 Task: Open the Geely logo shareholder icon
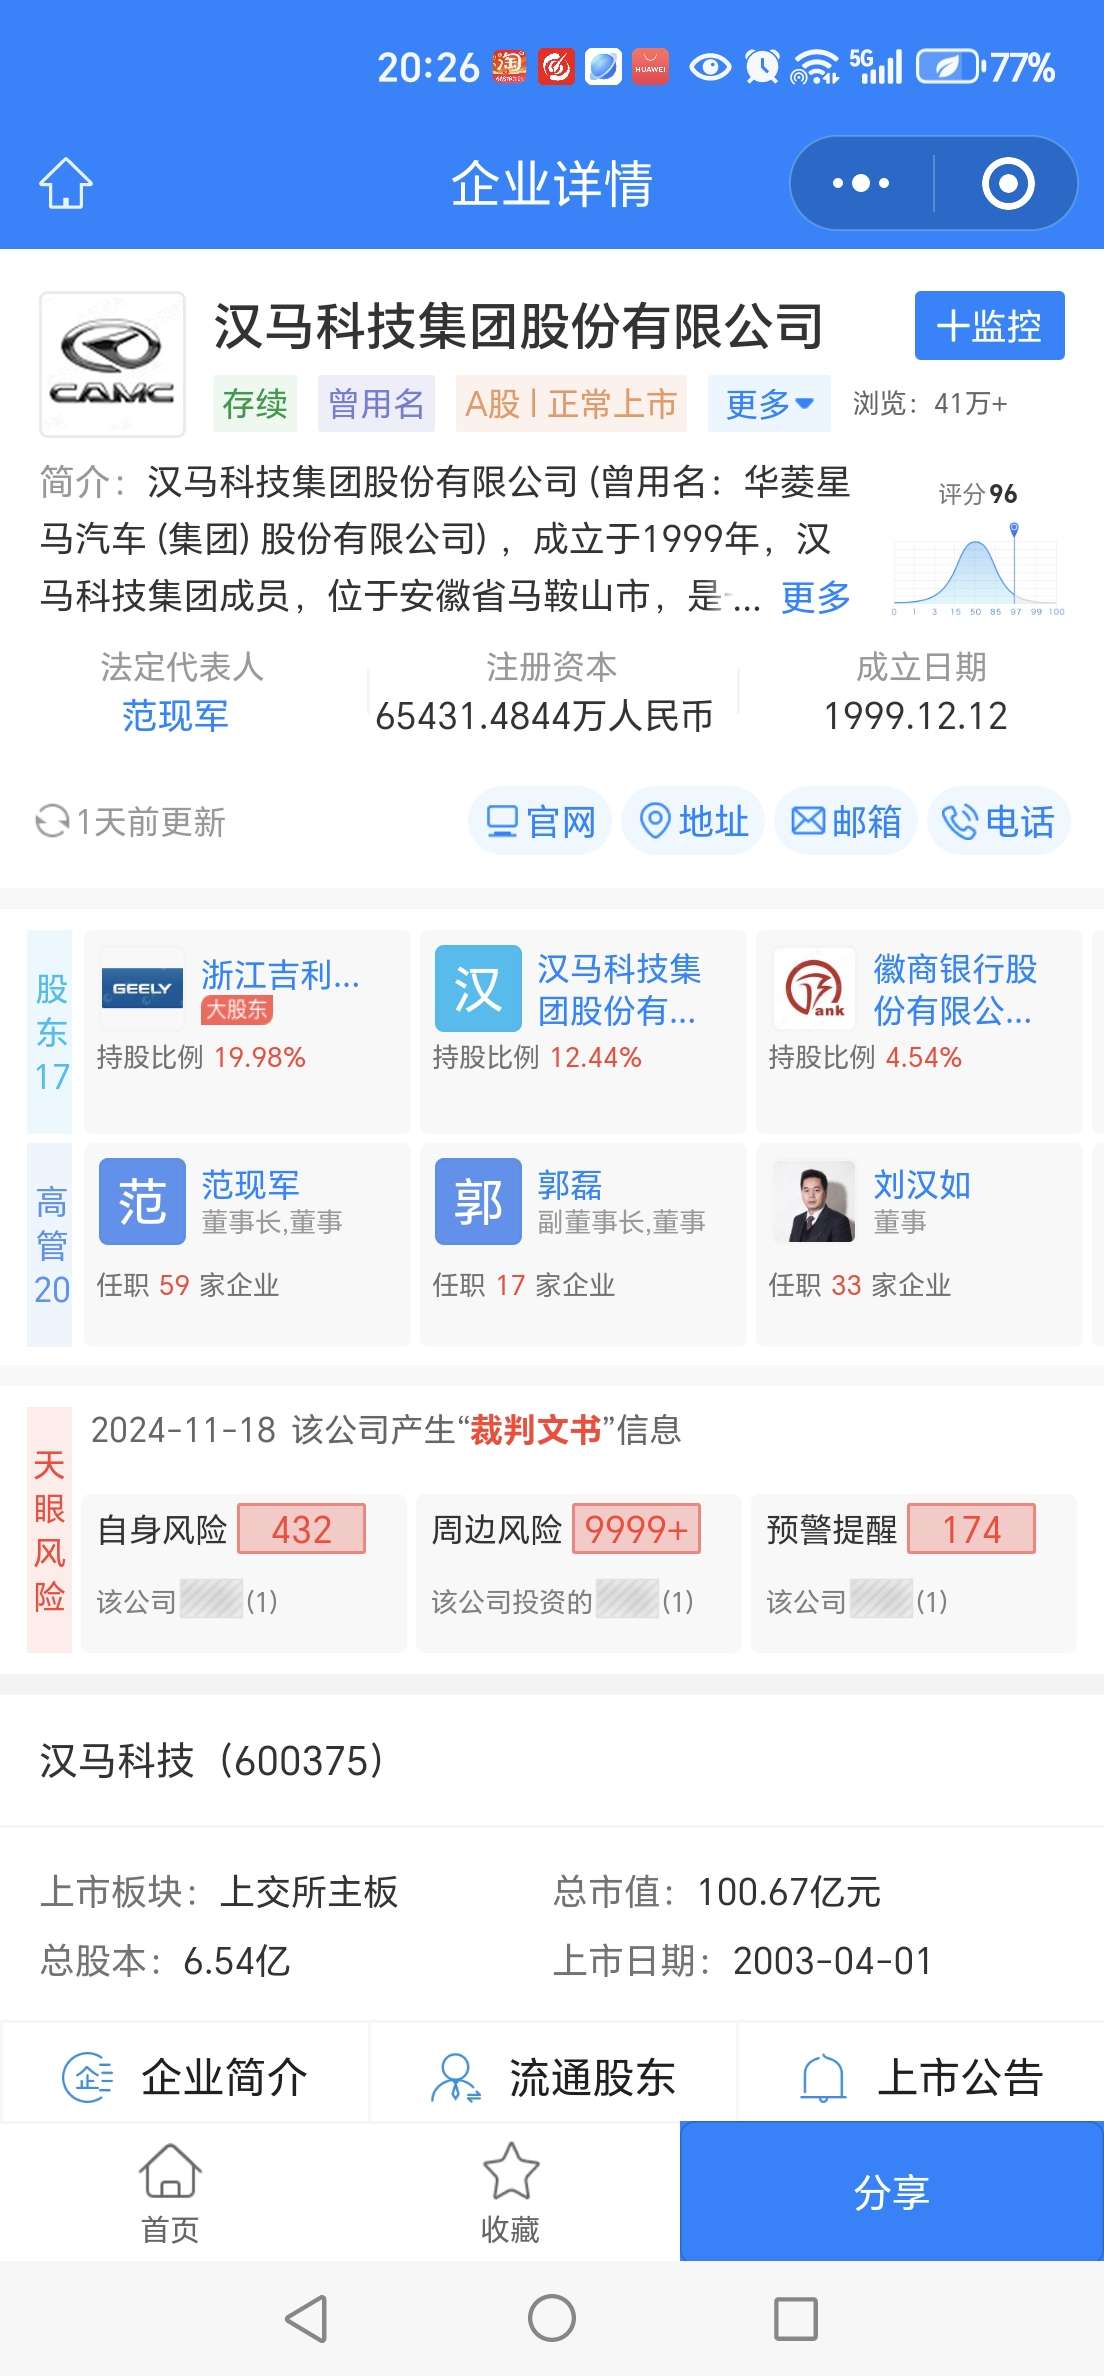[x=141, y=988]
